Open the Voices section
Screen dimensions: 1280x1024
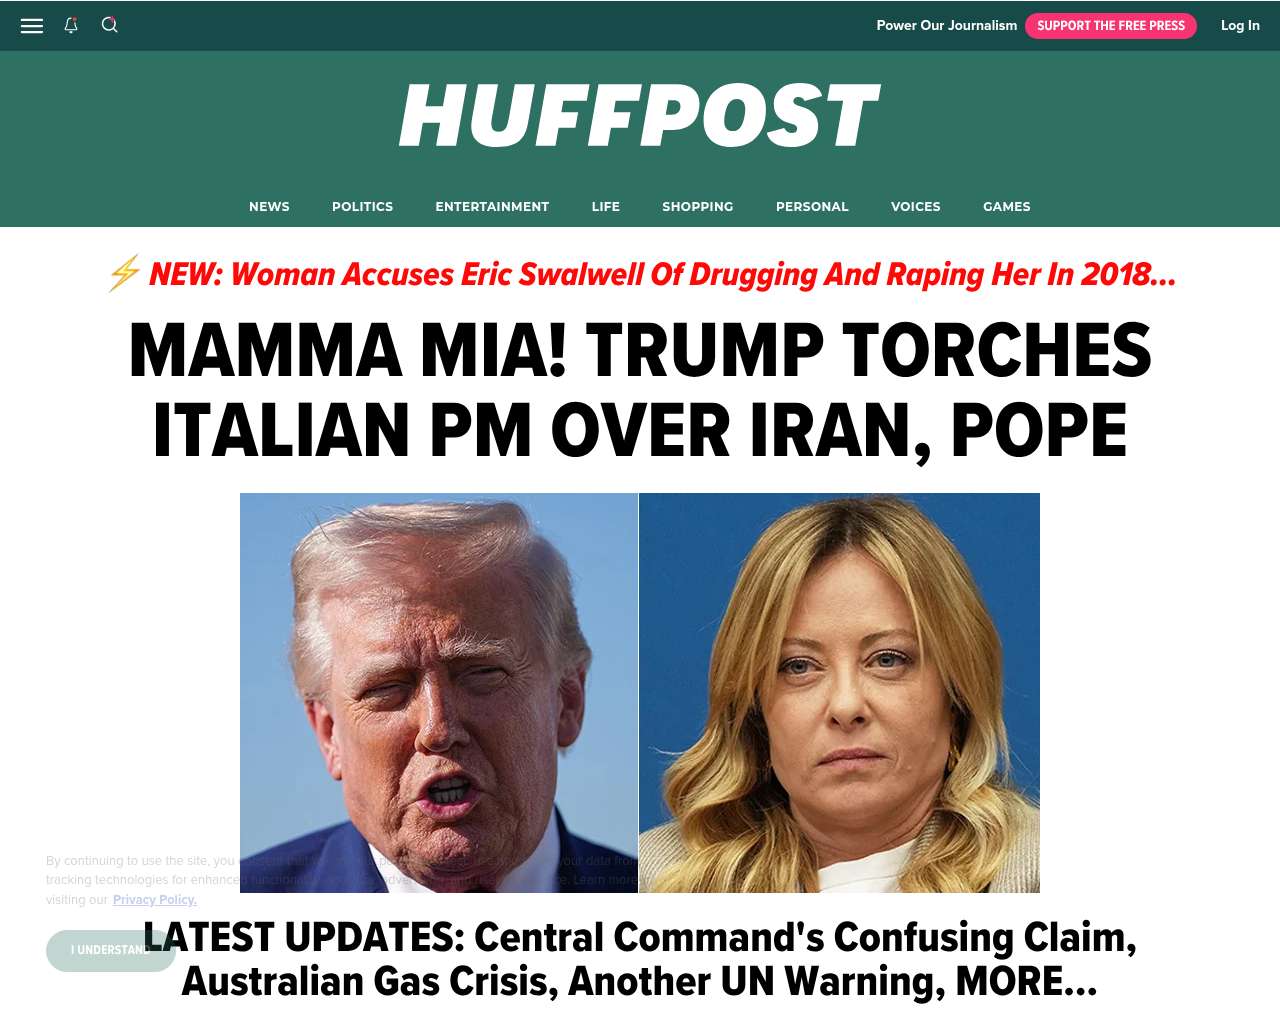pos(916,206)
